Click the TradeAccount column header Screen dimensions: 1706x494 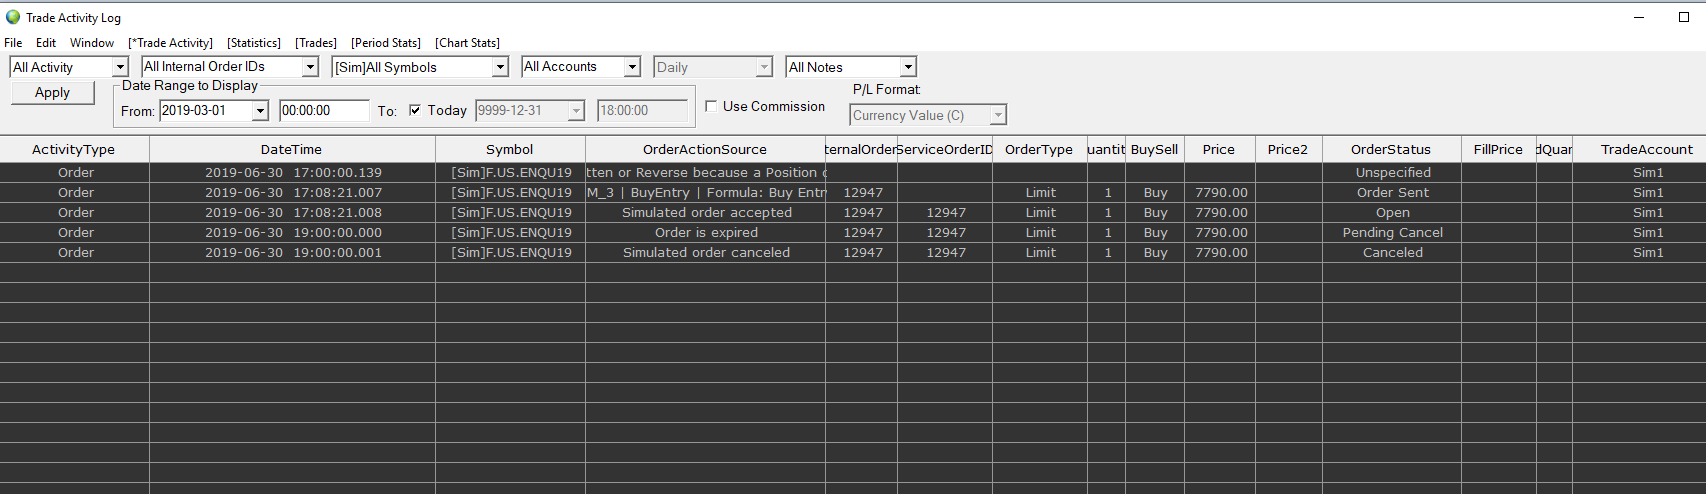coord(1640,149)
